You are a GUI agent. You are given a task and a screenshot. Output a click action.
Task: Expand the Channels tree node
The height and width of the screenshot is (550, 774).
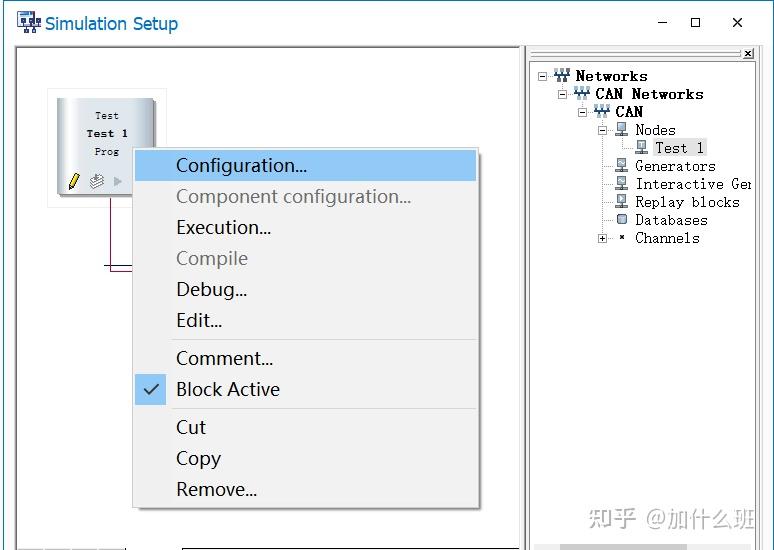click(602, 238)
